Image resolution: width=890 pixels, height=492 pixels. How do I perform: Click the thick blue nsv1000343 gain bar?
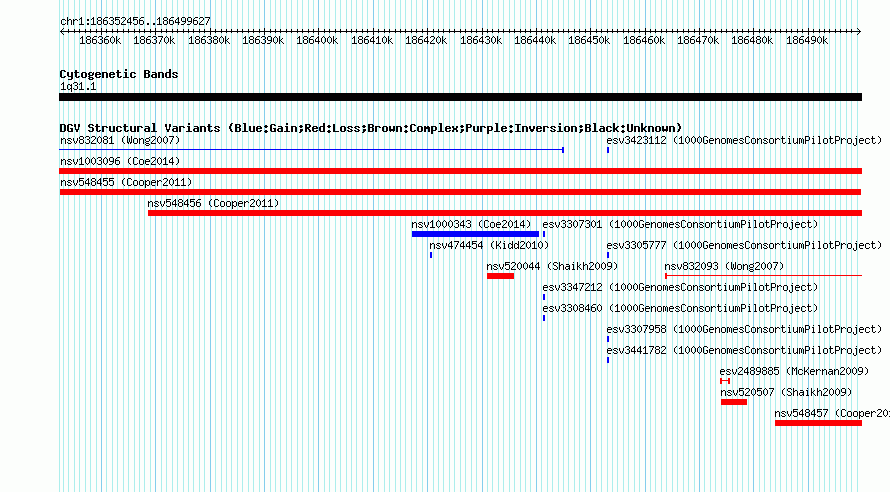[475, 234]
